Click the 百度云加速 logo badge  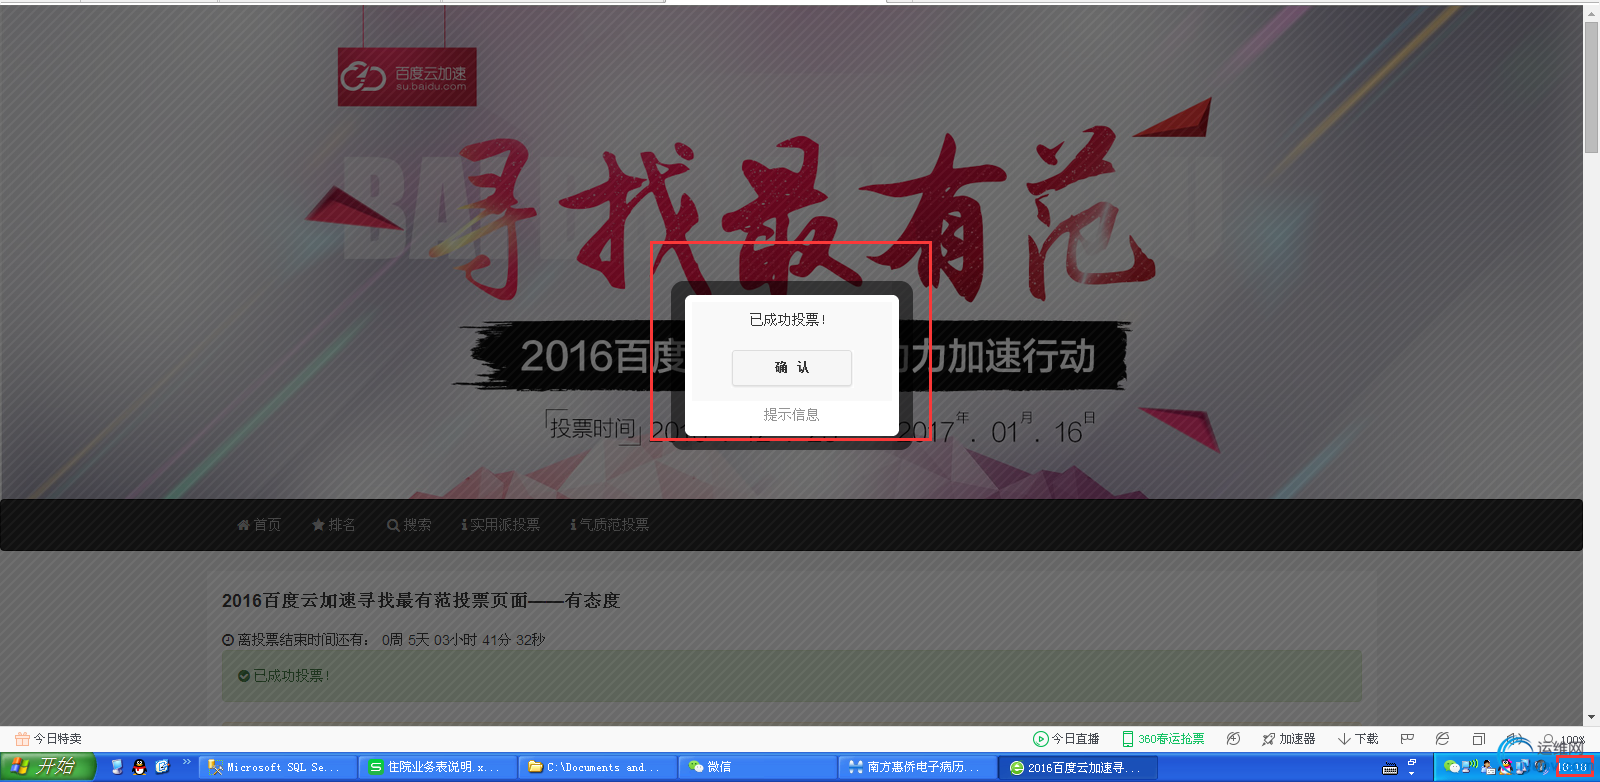(407, 77)
